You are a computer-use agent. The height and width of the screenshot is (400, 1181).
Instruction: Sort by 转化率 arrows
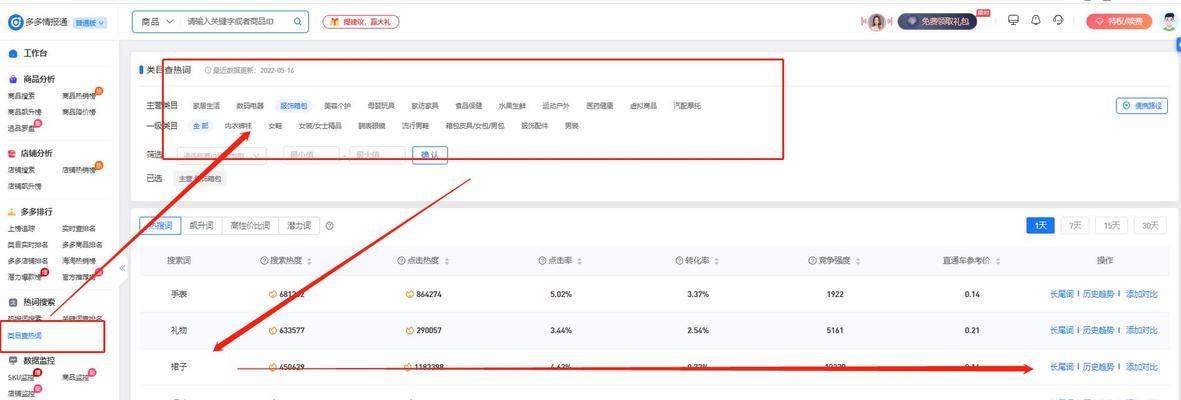715,261
